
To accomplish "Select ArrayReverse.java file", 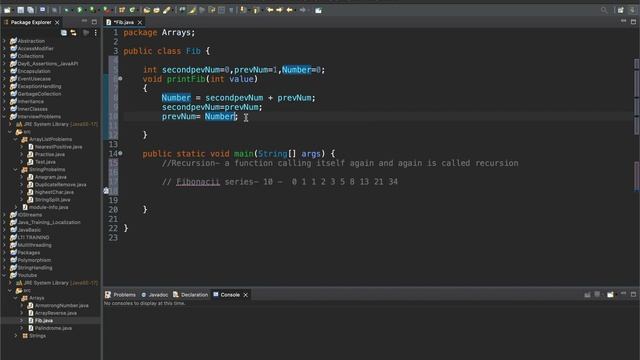I will [56, 313].
